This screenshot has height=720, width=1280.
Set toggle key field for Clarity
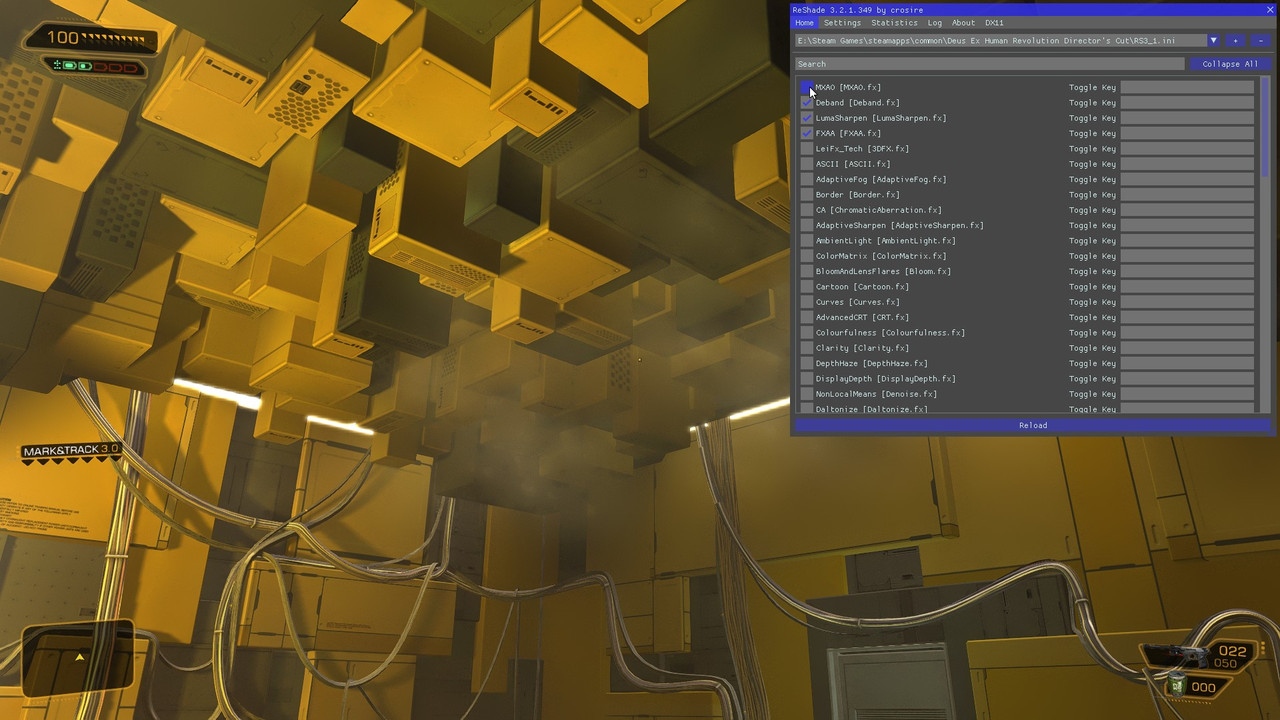(1187, 348)
